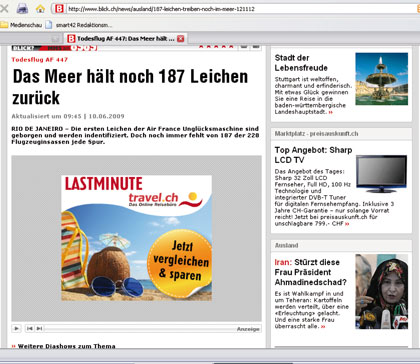
Task: Click the headline Das Meer hält noch 187 Leichen
Action: (130, 86)
